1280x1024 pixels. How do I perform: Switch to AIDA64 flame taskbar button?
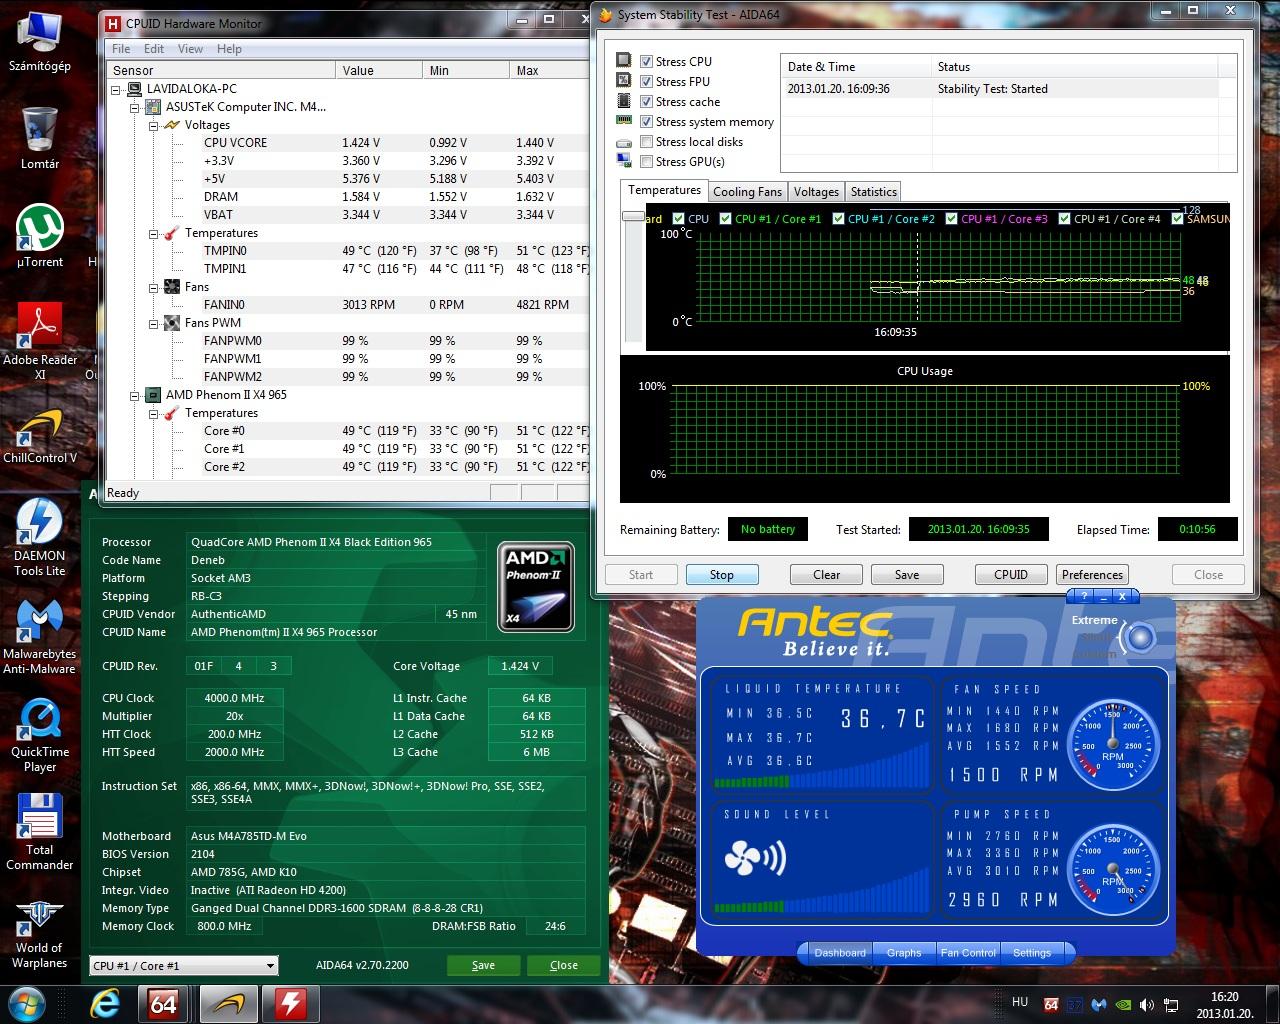[x=291, y=1003]
